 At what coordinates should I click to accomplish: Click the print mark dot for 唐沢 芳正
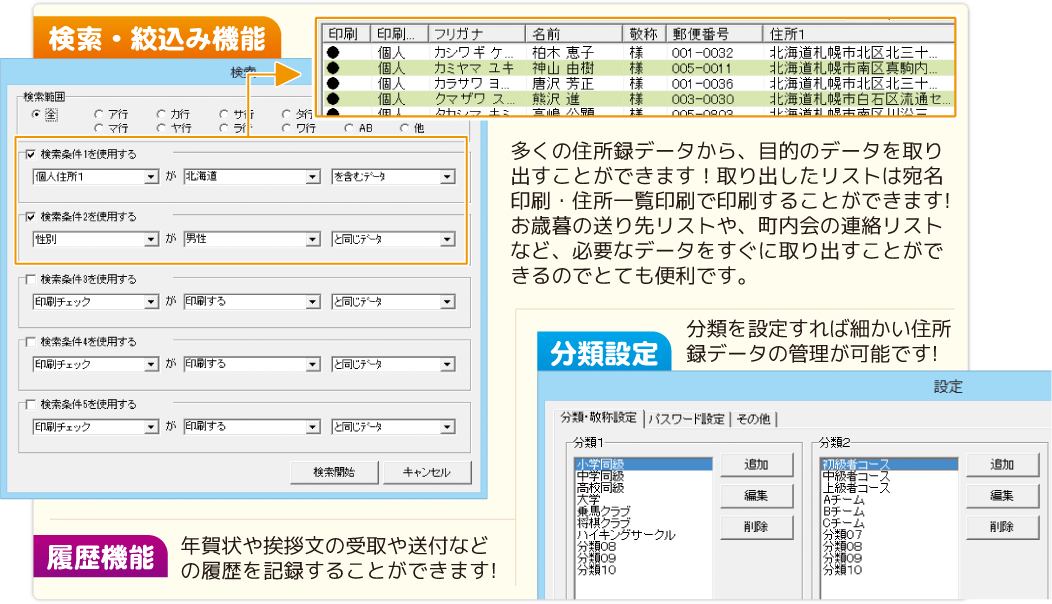click(333, 84)
